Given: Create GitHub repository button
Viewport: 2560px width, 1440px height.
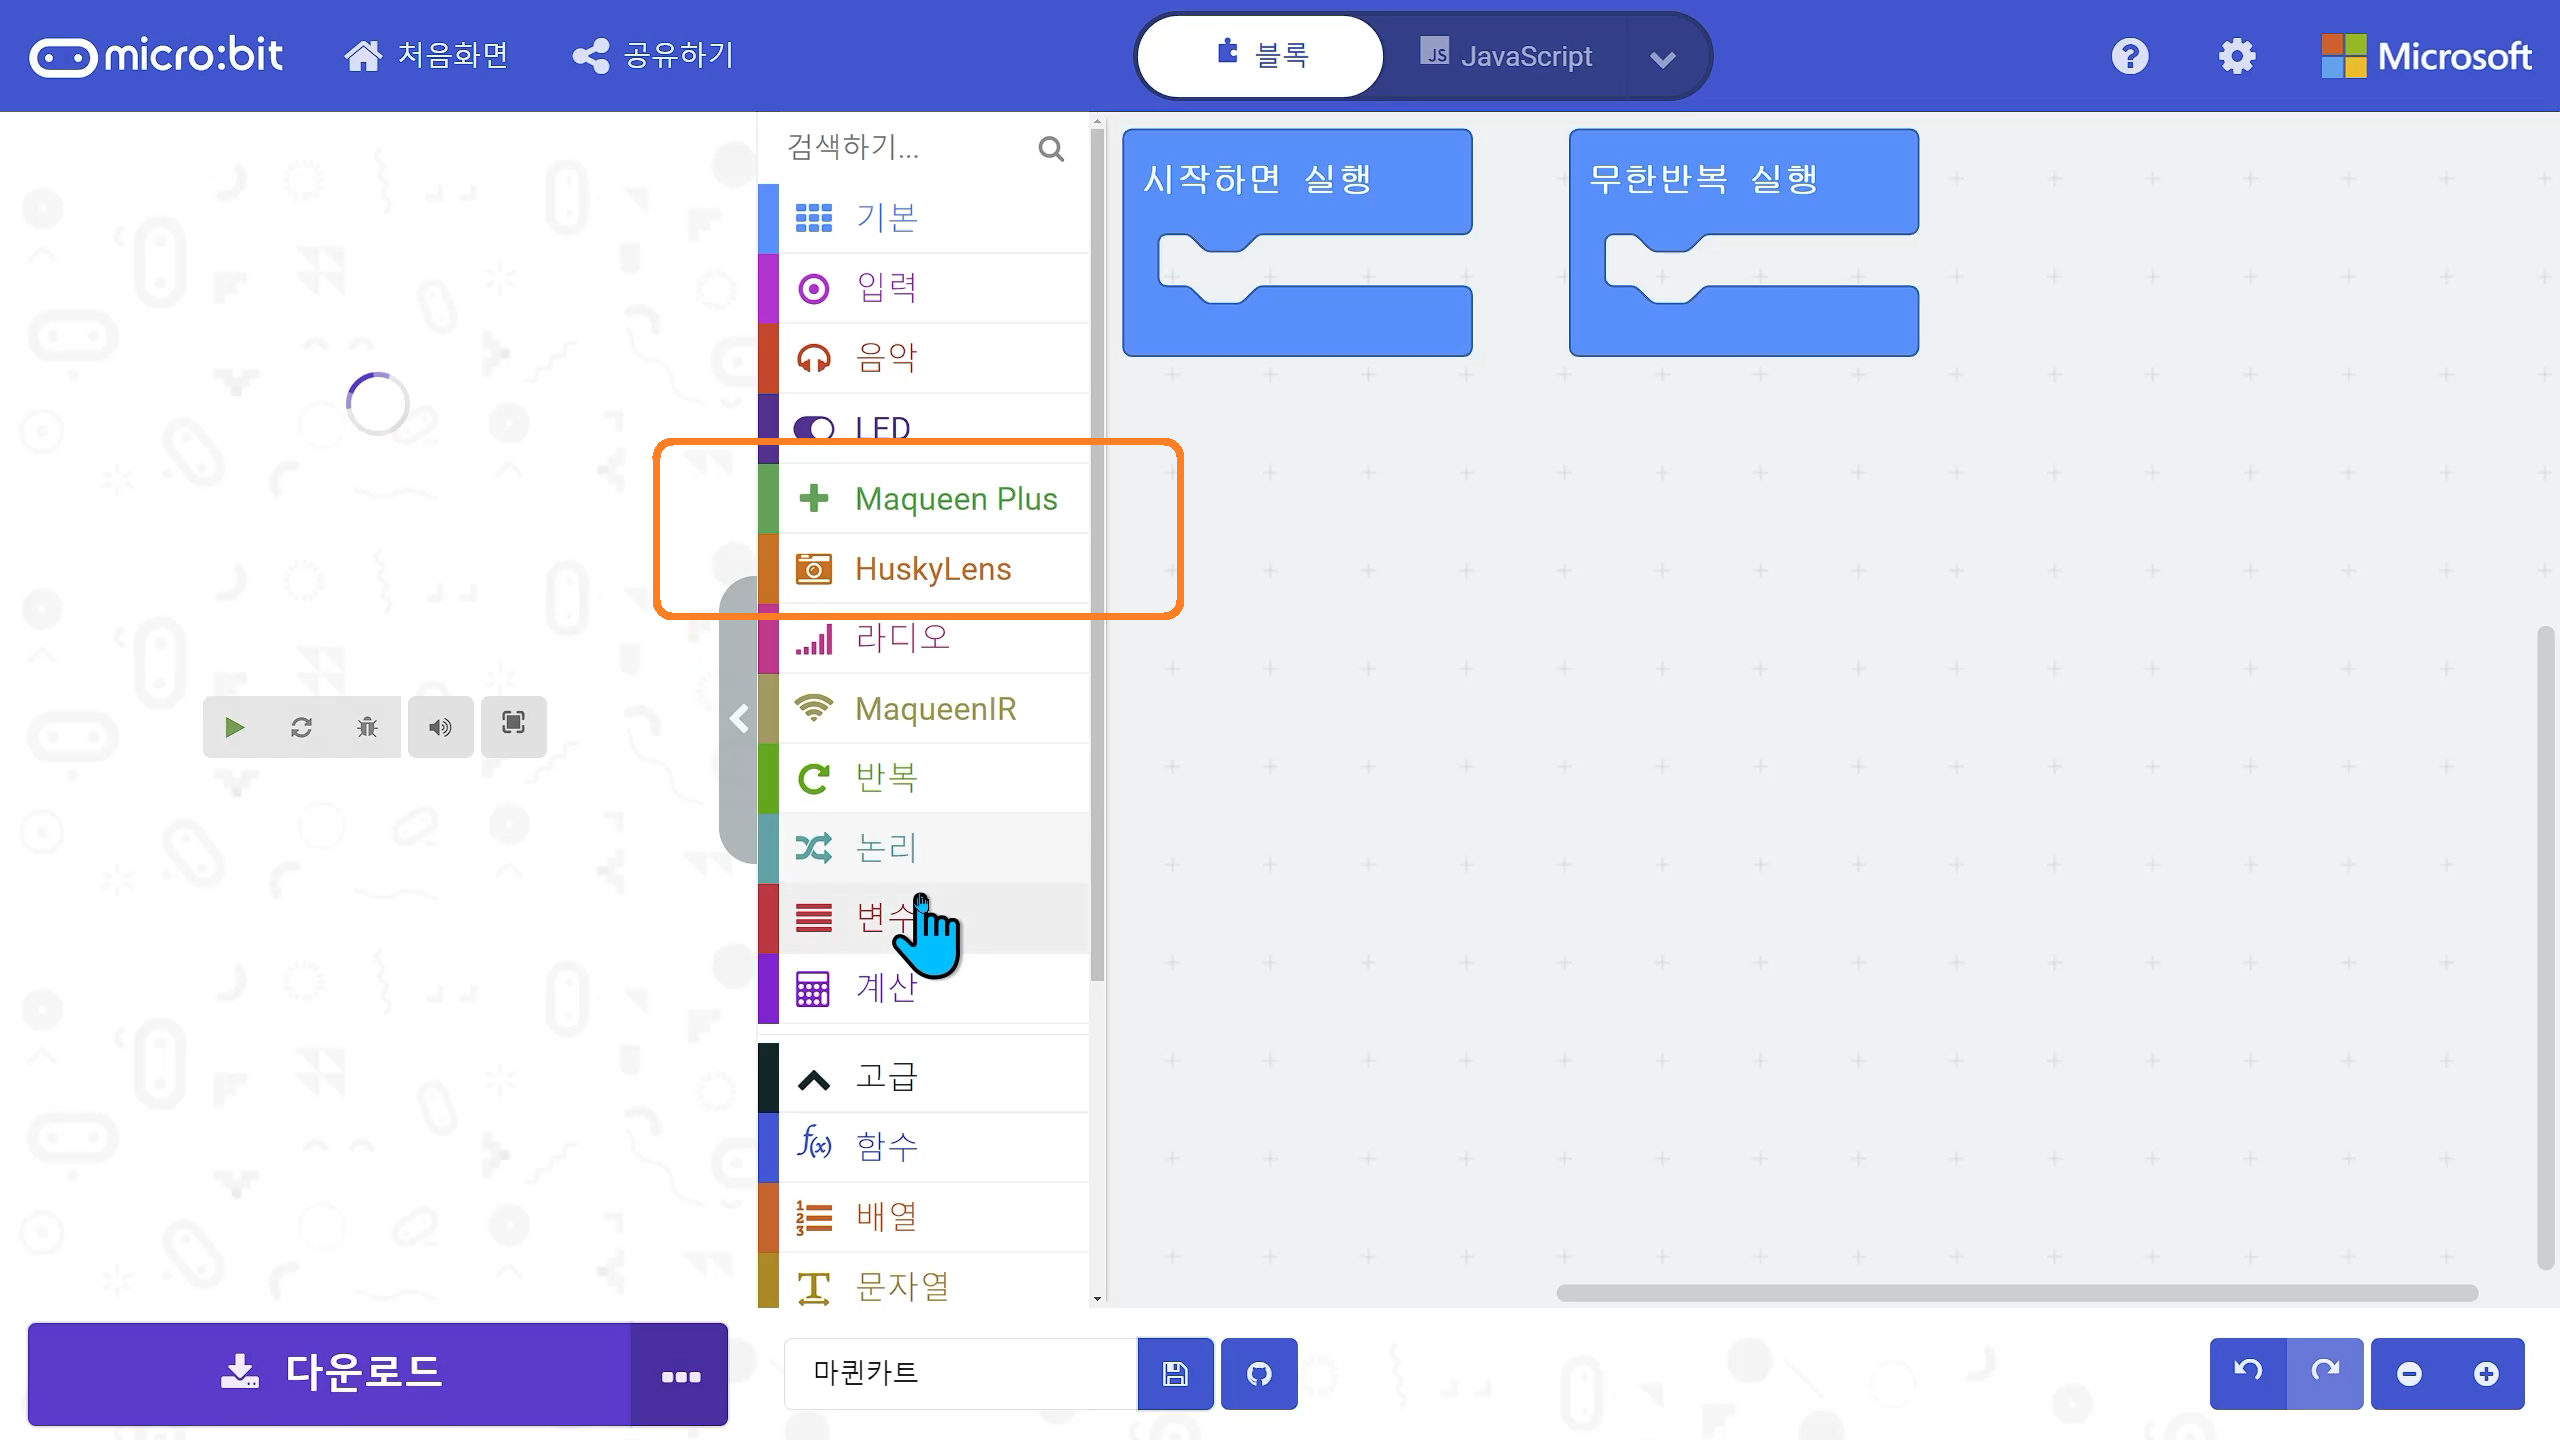Looking at the screenshot, I should coord(1259,1374).
